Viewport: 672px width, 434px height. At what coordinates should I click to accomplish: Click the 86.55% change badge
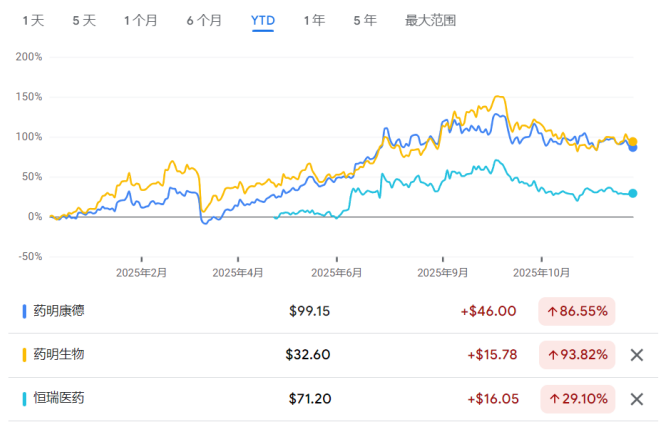(577, 311)
